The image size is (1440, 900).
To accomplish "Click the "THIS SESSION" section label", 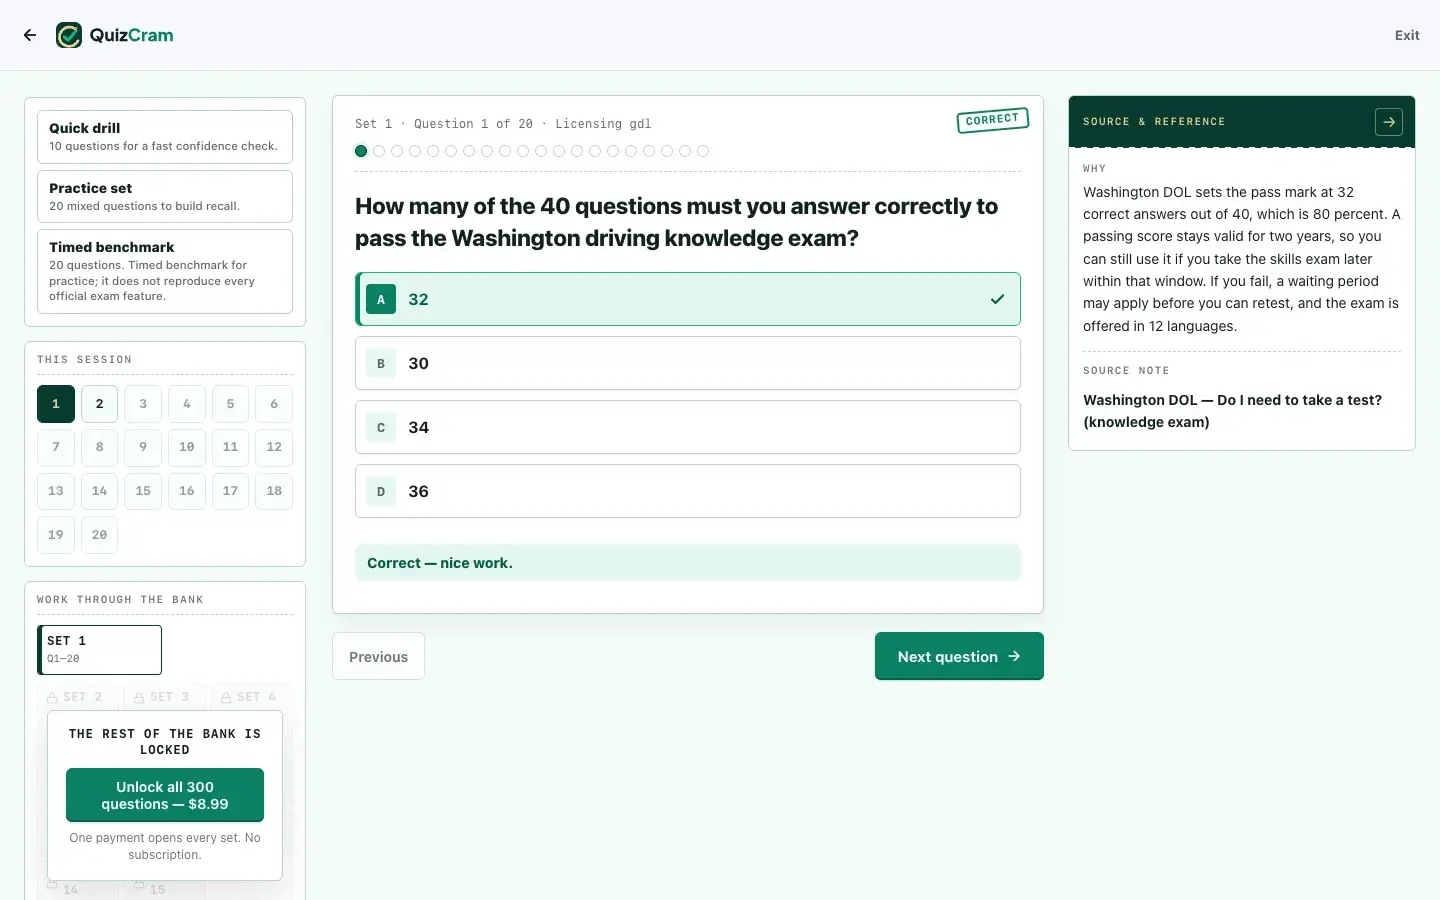I will coord(85,360).
